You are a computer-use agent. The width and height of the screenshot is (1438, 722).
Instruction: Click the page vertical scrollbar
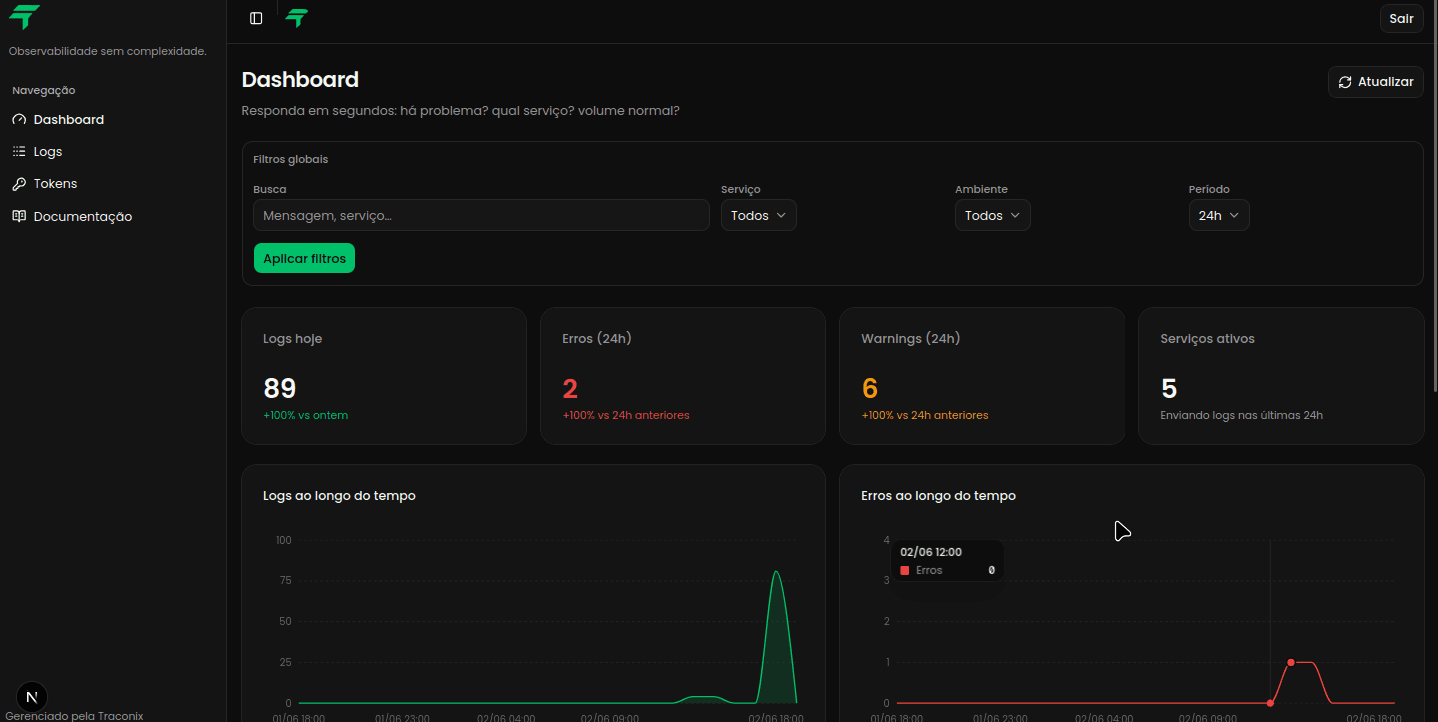pyautogui.click(x=1434, y=195)
